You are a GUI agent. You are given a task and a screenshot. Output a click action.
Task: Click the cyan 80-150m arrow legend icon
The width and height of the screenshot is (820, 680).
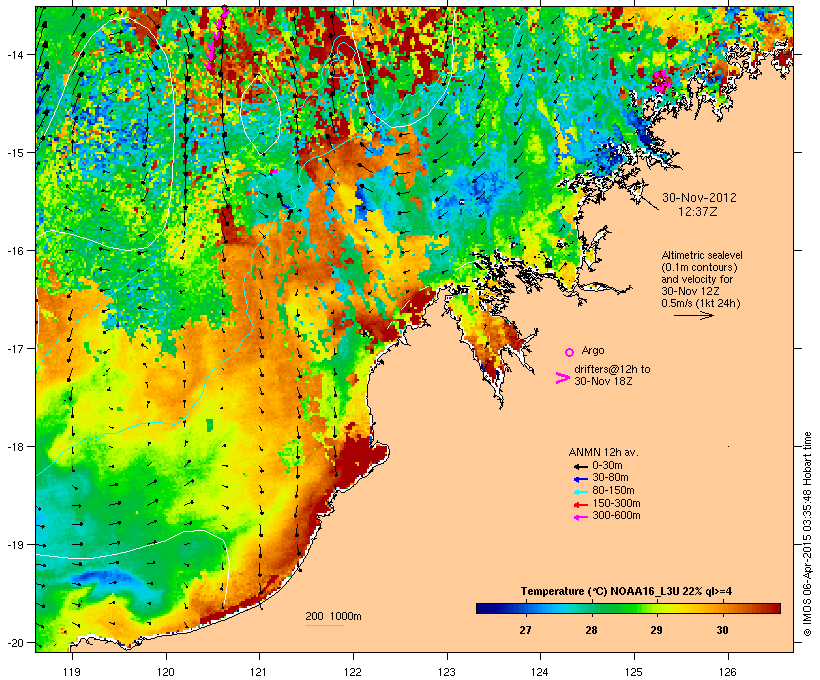click(580, 492)
